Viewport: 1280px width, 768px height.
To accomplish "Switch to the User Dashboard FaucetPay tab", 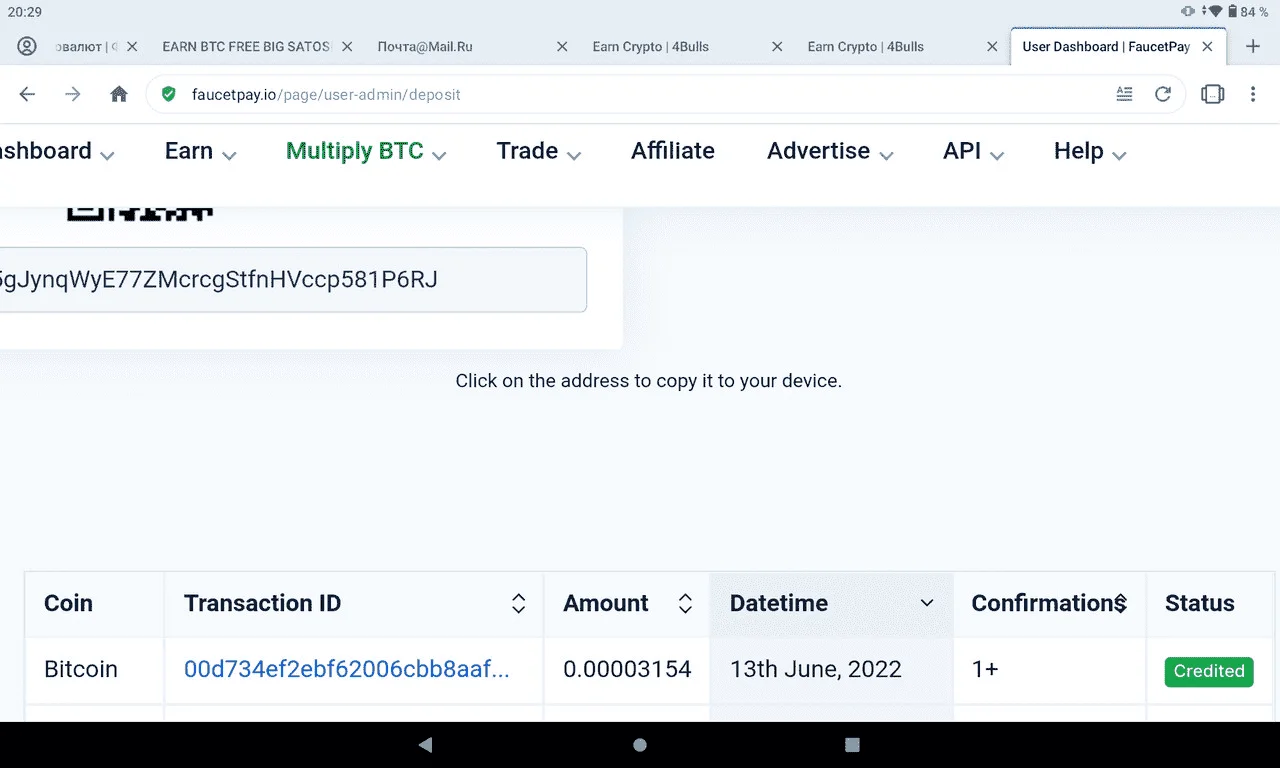I will point(1106,46).
